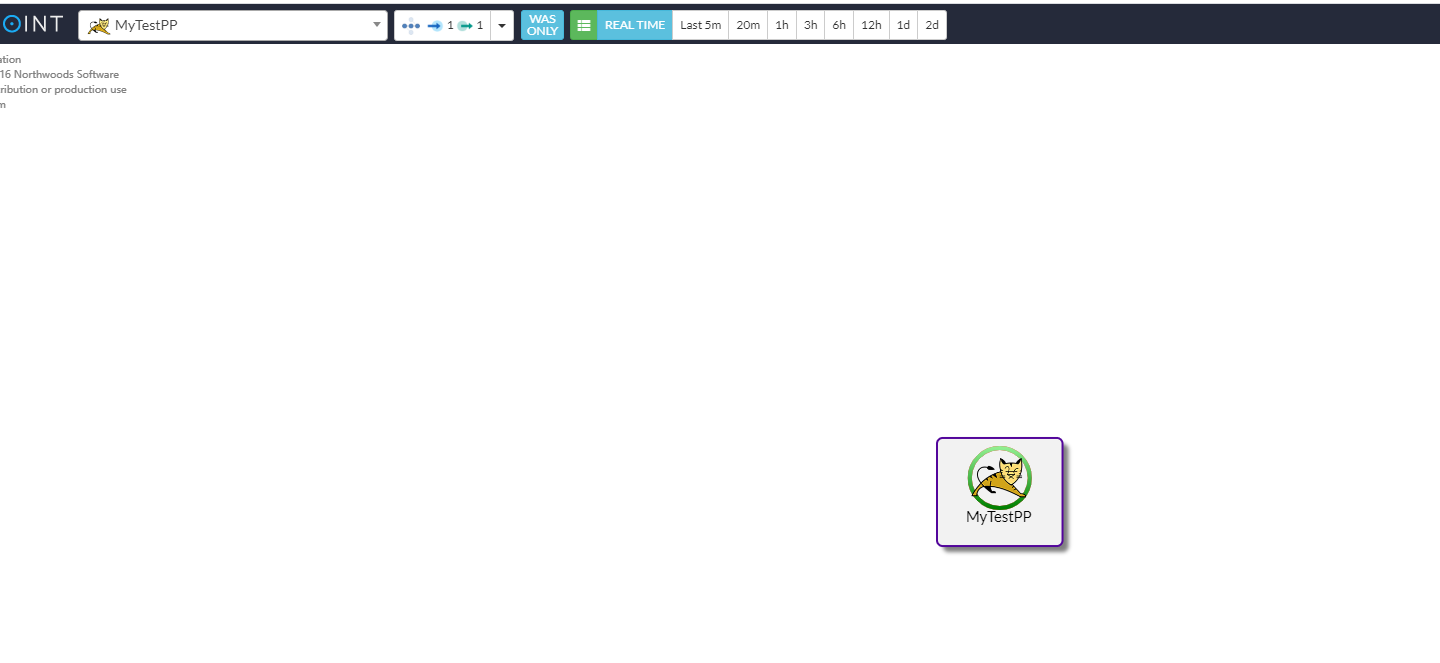Click the Pinpoint logo in the header
1440x663 pixels.
(32, 25)
